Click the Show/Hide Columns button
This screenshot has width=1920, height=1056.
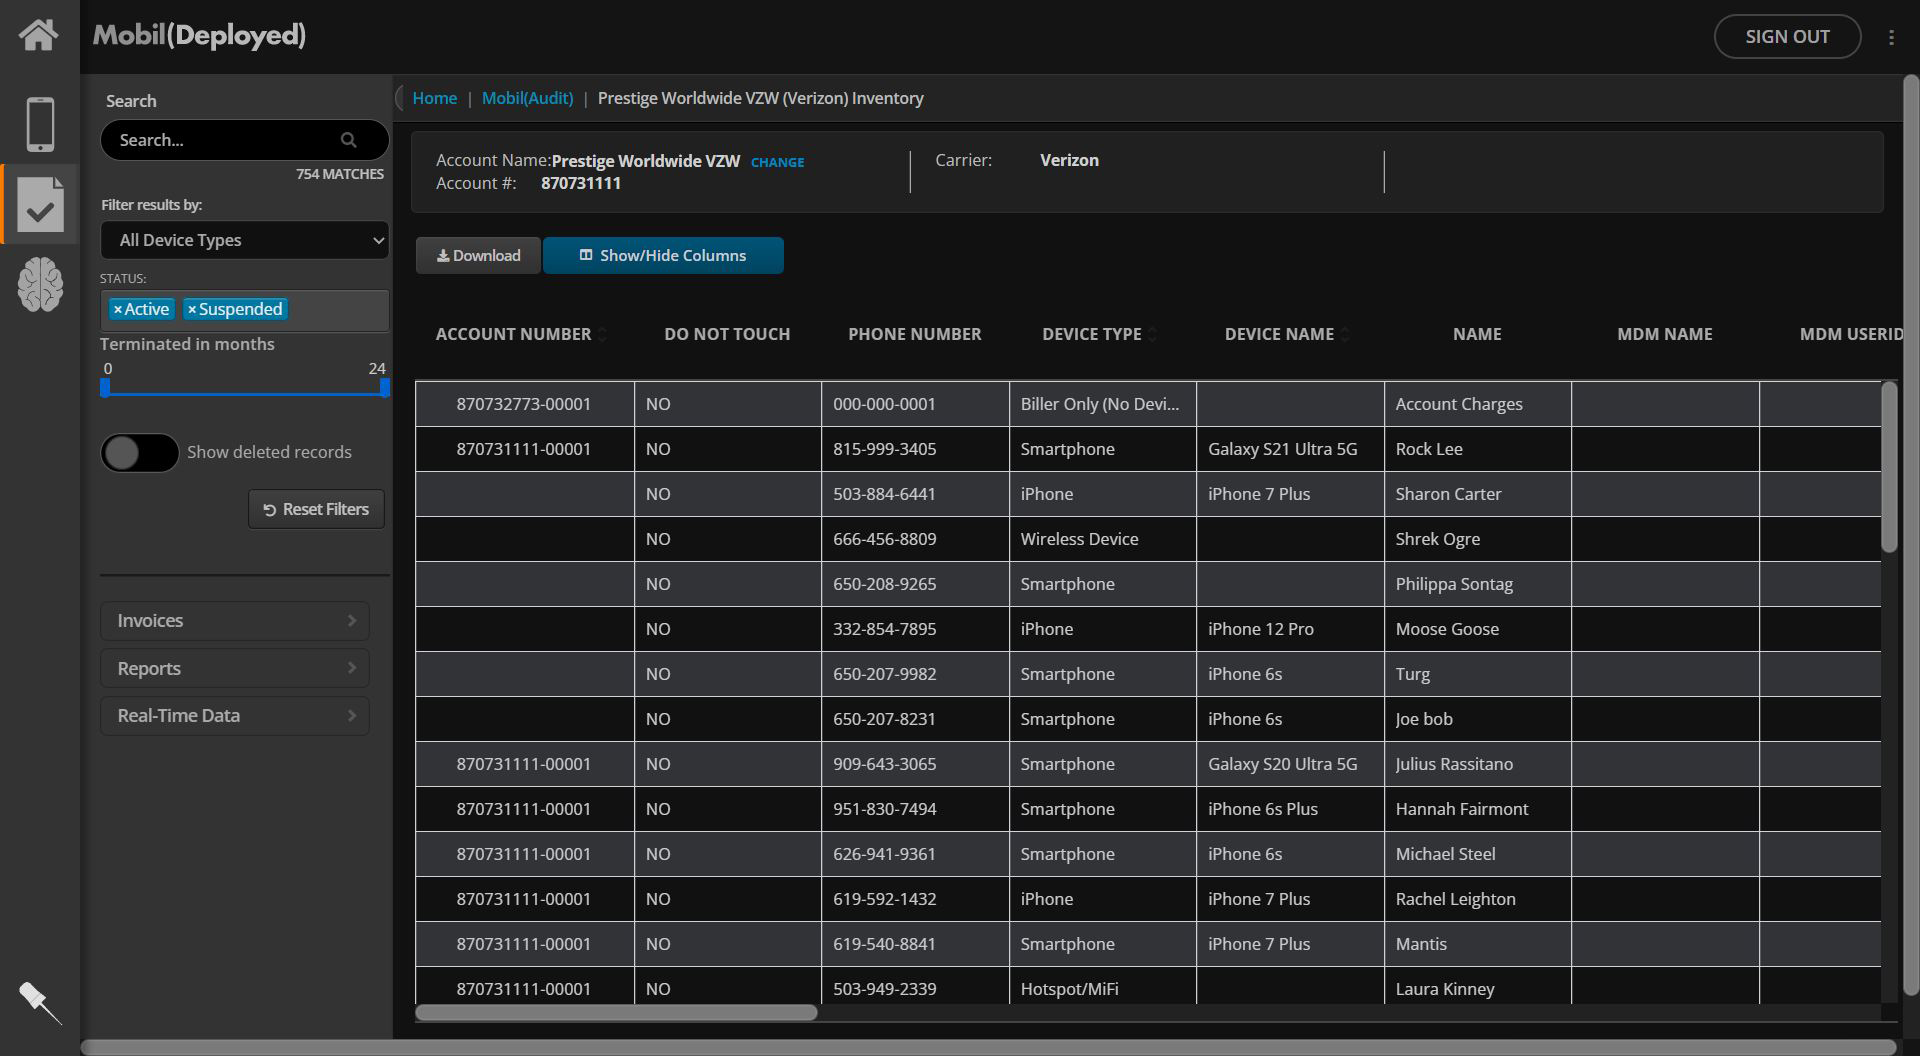663,256
